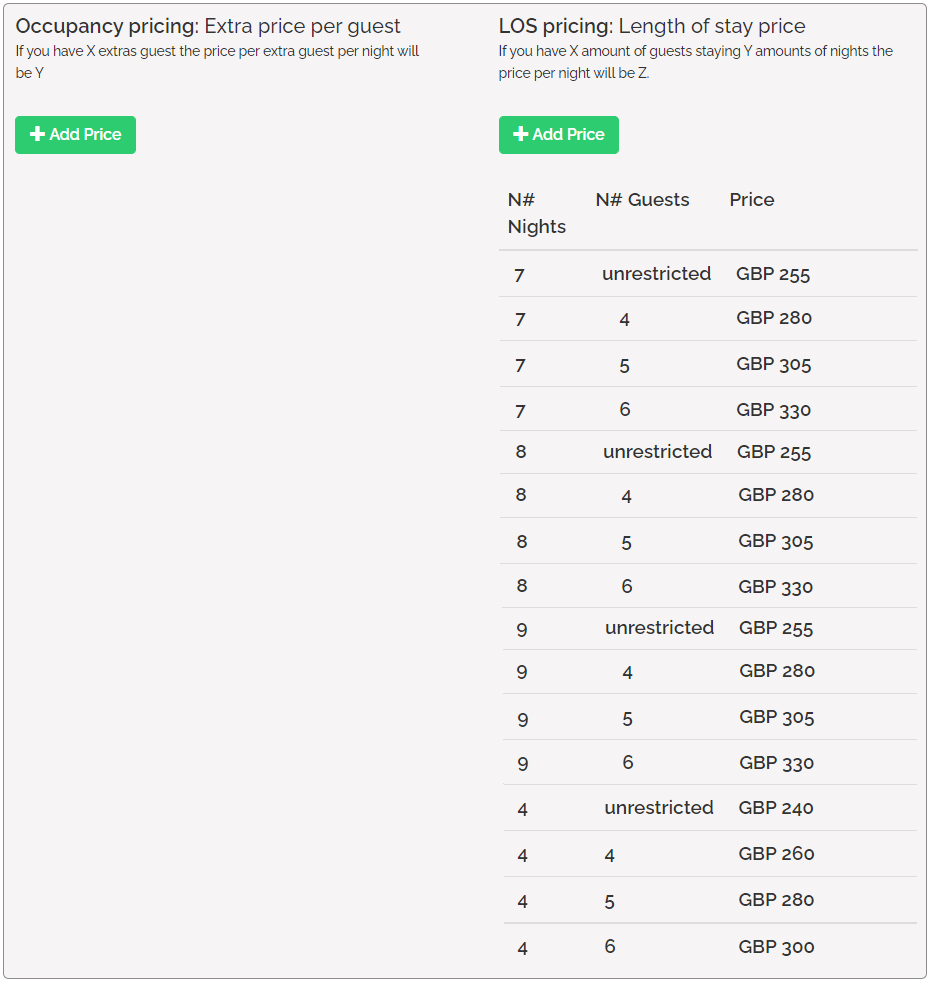This screenshot has width=931, height=984.
Task: Click the plus icon in the Occupancy pricing Add Price button
Action: click(x=37, y=135)
